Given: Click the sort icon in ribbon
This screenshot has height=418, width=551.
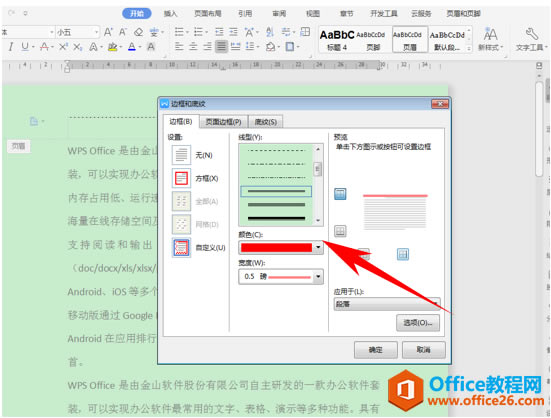Looking at the screenshot, I should (x=270, y=32).
